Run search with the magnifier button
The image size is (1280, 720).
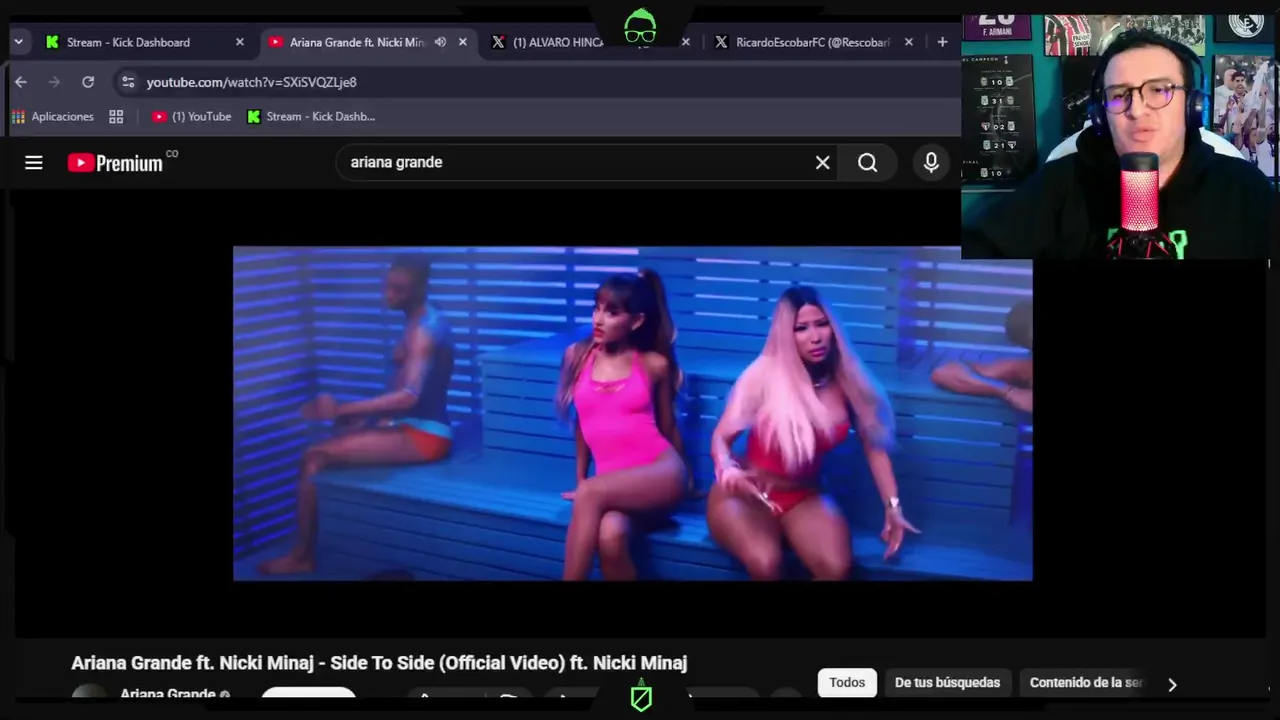click(867, 162)
